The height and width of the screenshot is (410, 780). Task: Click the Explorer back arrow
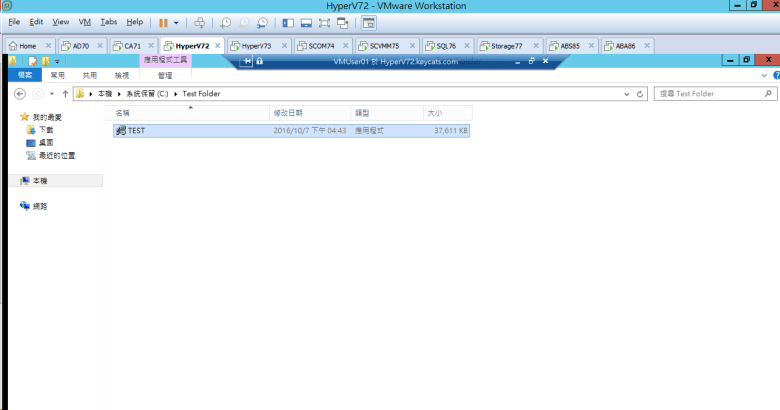(x=21, y=94)
